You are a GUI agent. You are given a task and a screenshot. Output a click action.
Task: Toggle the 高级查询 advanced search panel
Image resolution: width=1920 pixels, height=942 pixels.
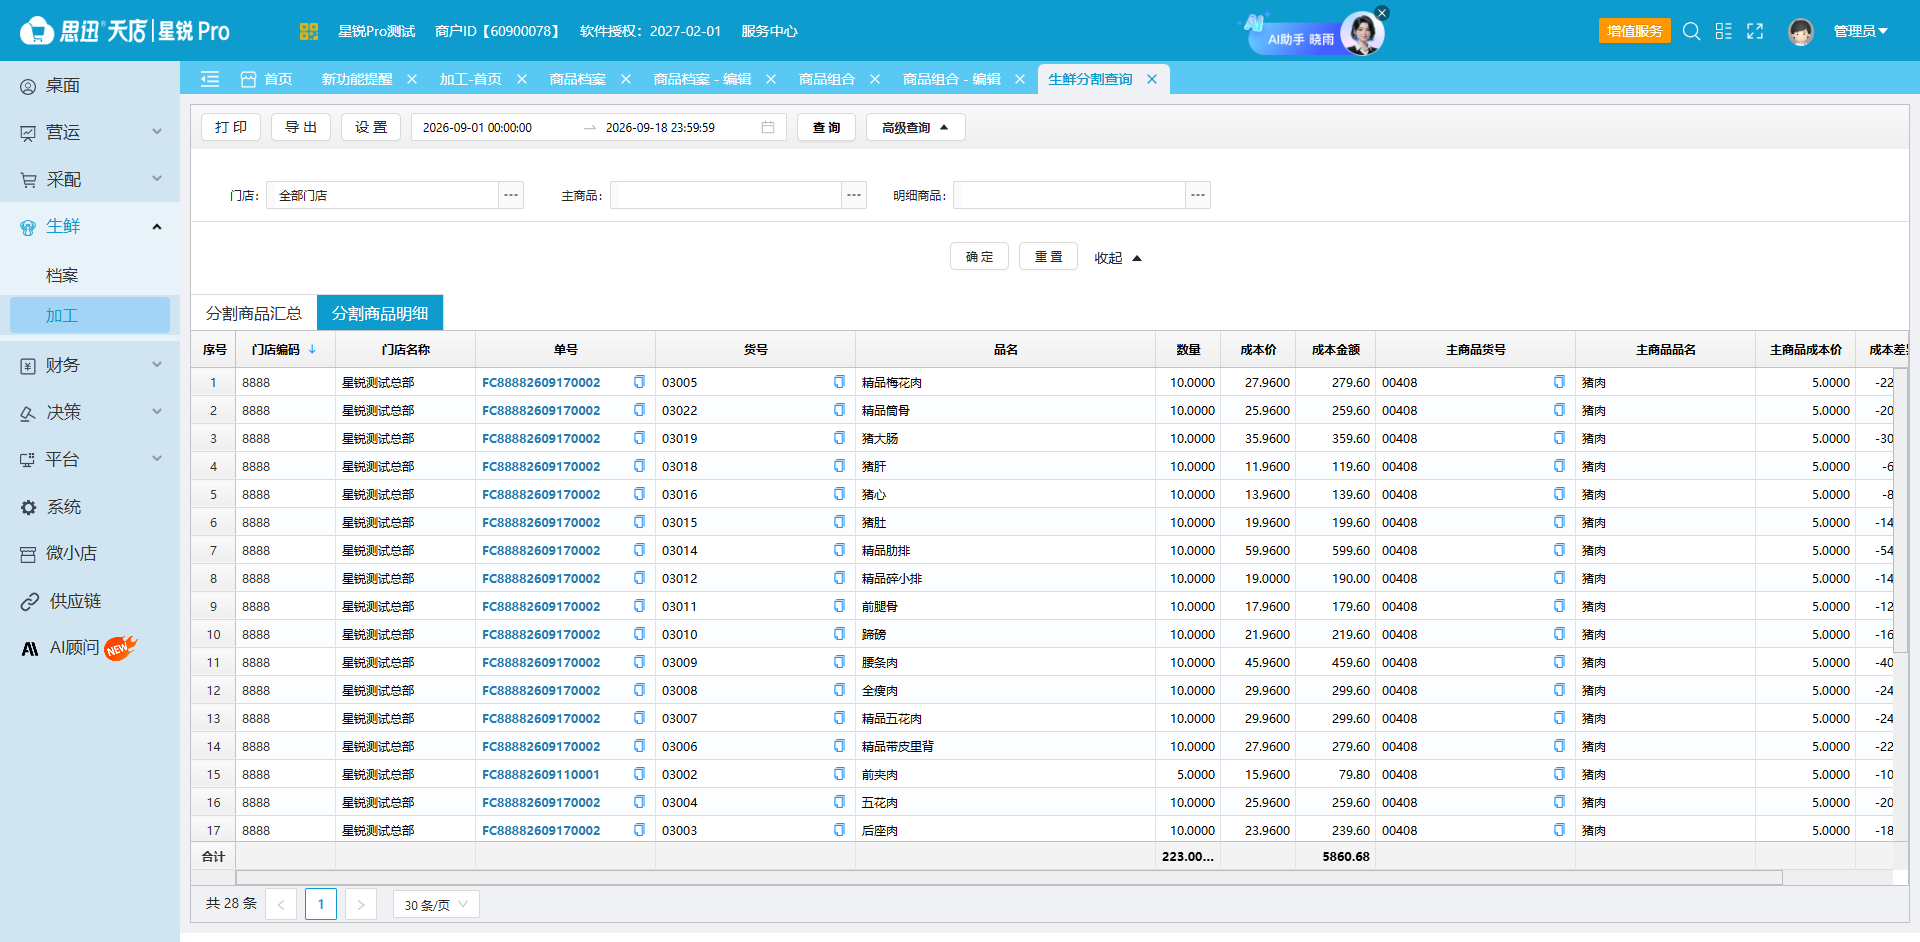point(915,127)
